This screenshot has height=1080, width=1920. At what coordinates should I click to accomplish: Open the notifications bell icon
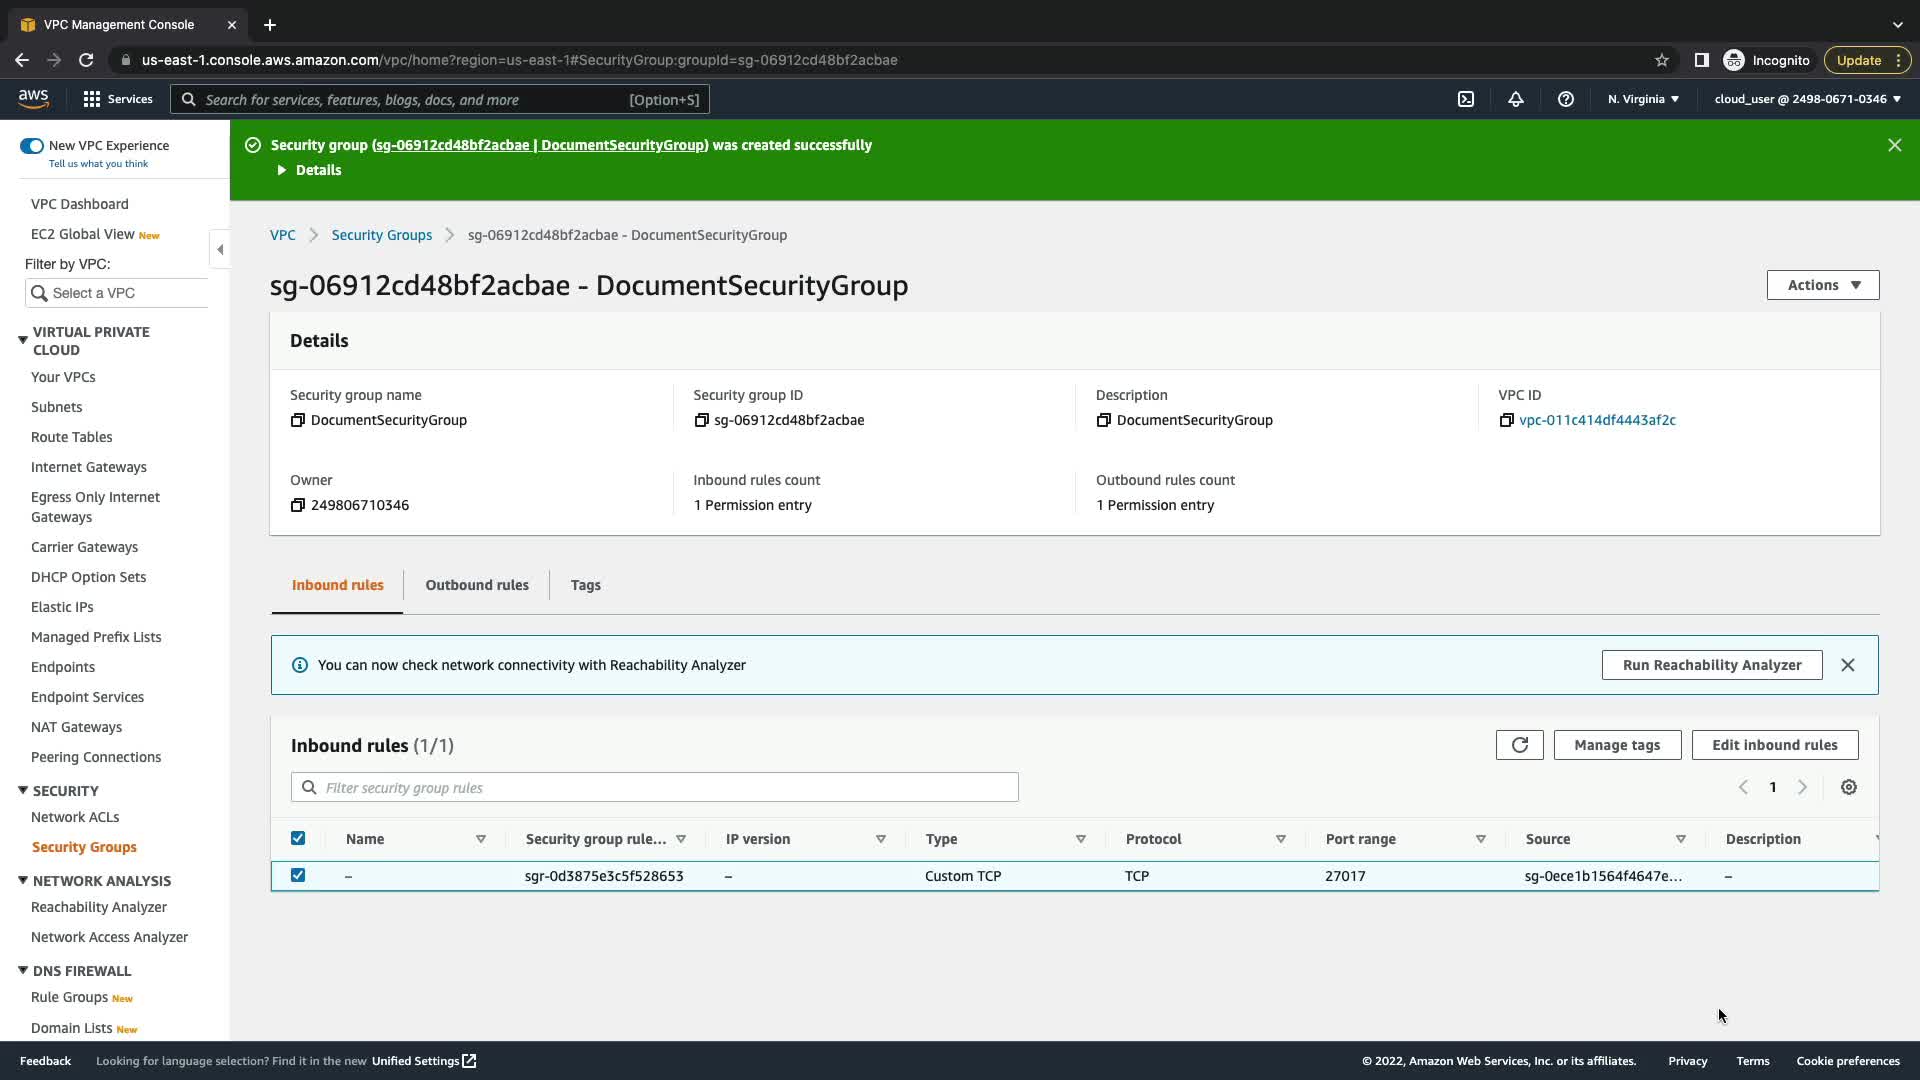[x=1516, y=99]
